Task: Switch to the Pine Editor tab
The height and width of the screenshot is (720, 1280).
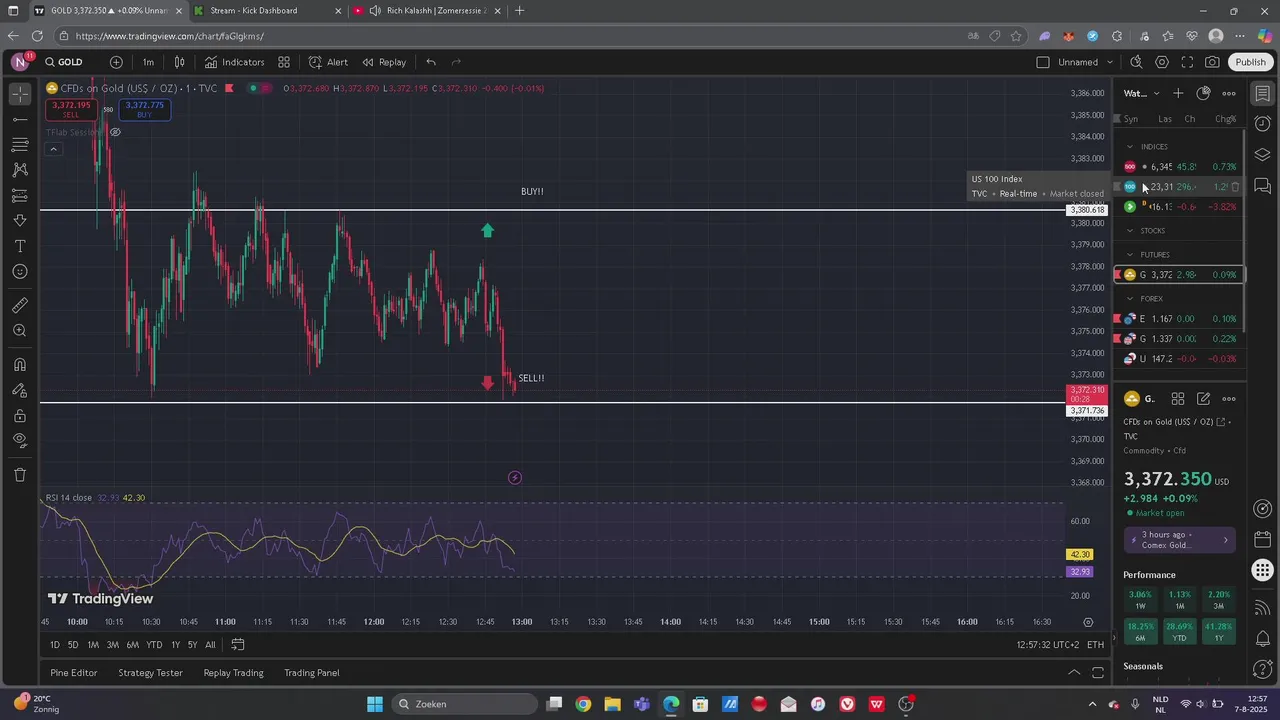Action: pos(74,673)
